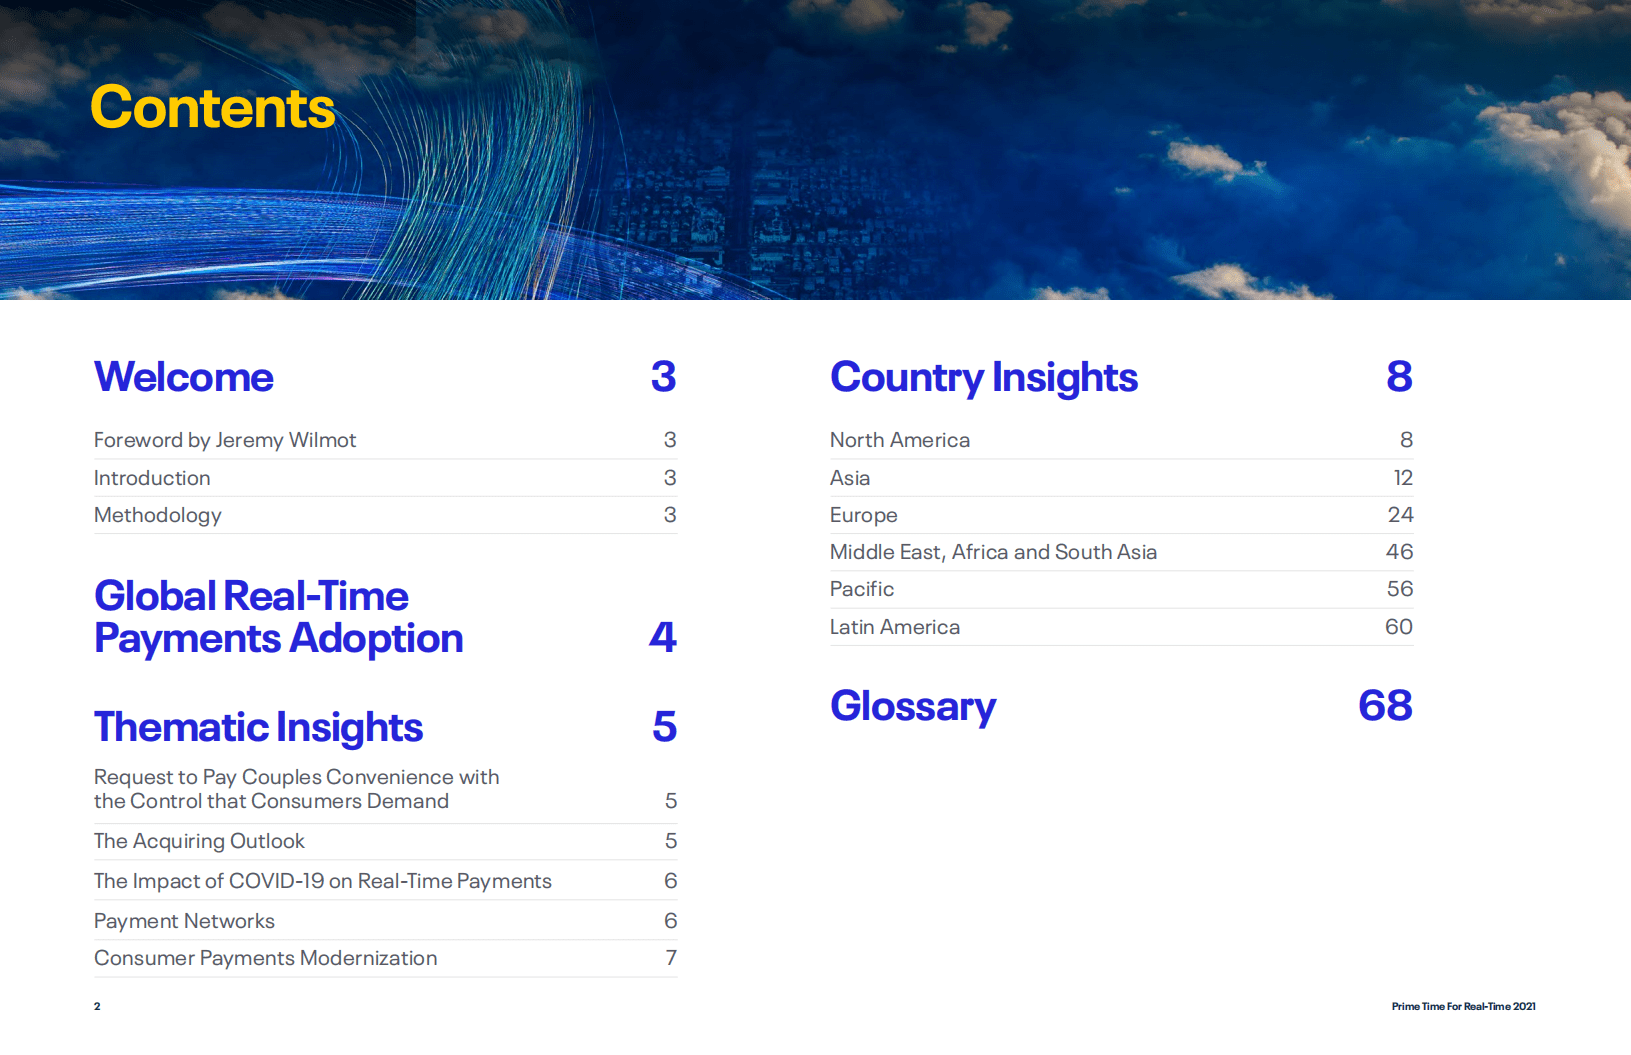
Task: Open the Latin America entry
Action: click(894, 627)
